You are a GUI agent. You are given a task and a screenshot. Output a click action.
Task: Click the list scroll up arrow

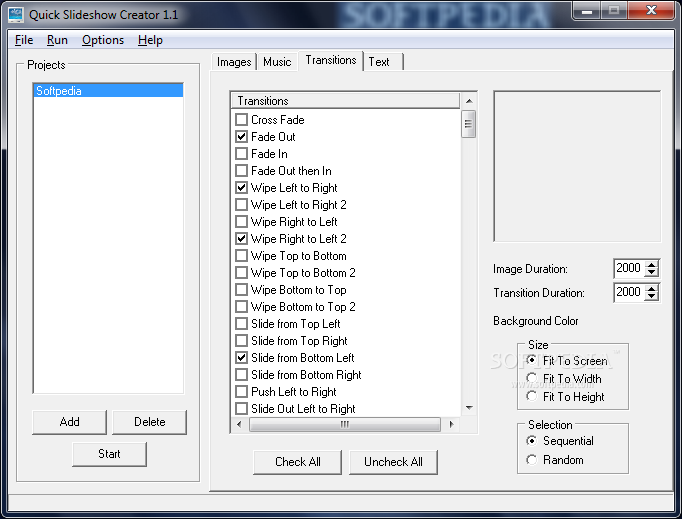click(469, 101)
